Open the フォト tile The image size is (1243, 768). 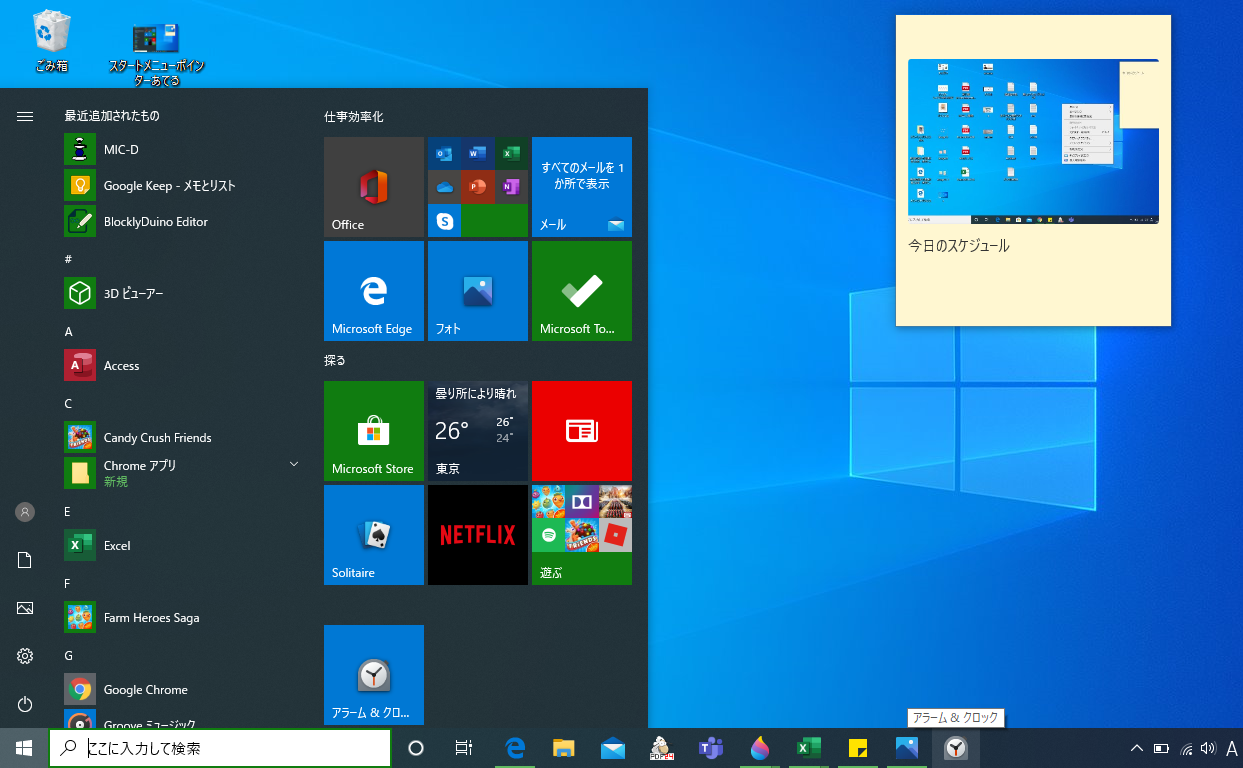[478, 291]
